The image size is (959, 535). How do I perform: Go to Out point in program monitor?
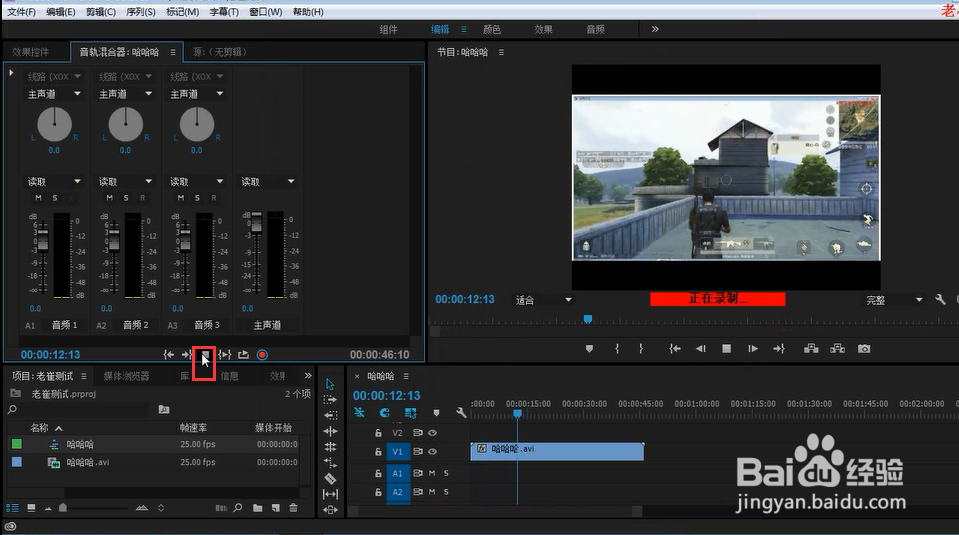[x=779, y=349]
